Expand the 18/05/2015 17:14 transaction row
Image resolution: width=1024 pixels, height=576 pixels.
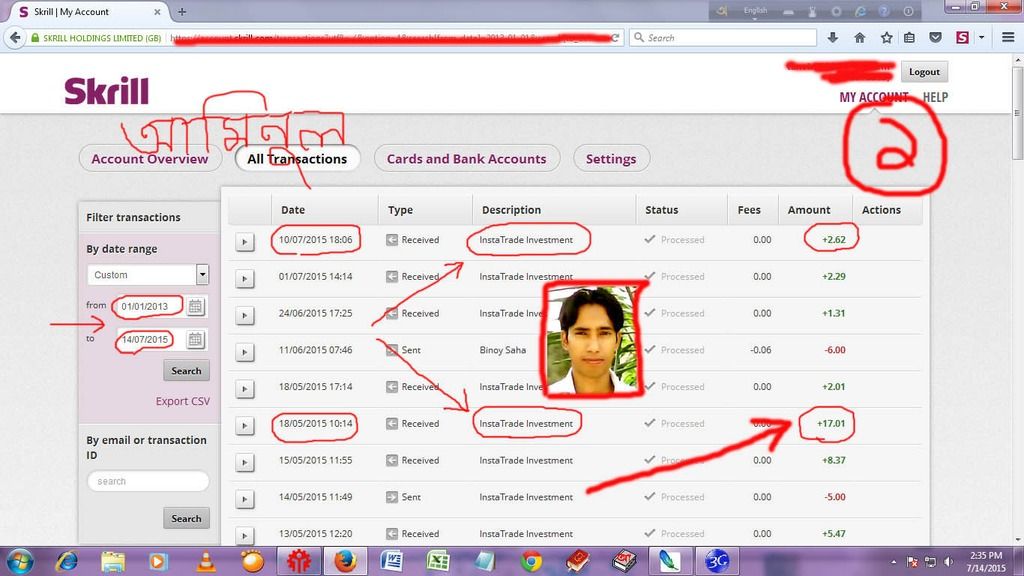[x=244, y=389]
